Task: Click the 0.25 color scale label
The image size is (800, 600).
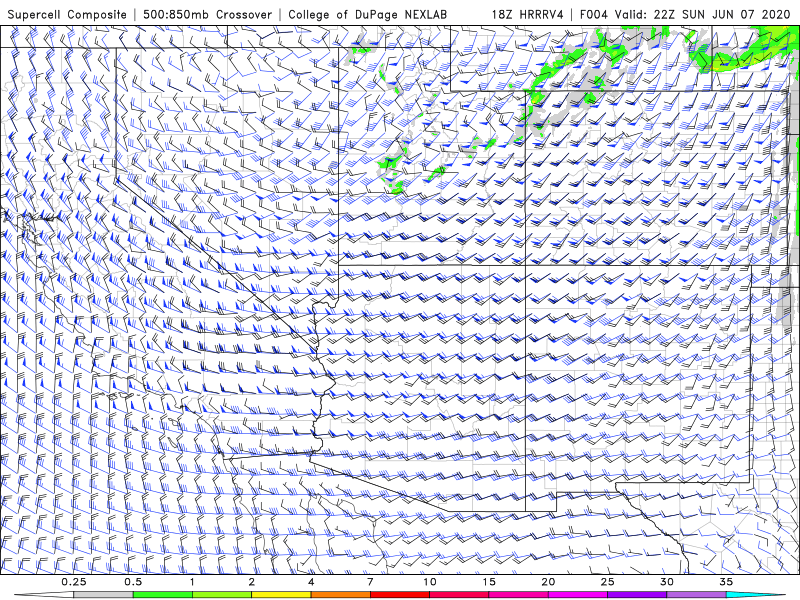Action: click(x=74, y=582)
